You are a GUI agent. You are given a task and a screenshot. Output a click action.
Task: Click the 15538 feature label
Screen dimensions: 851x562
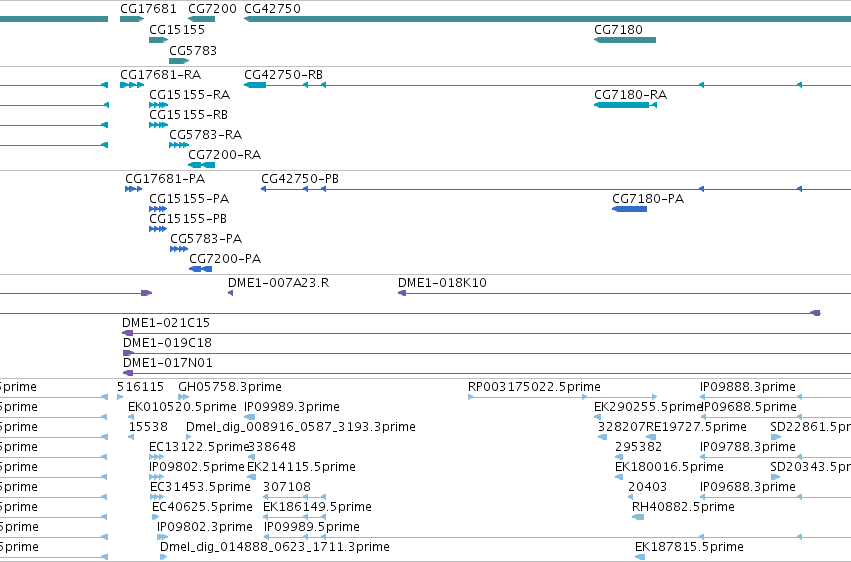(x=148, y=427)
